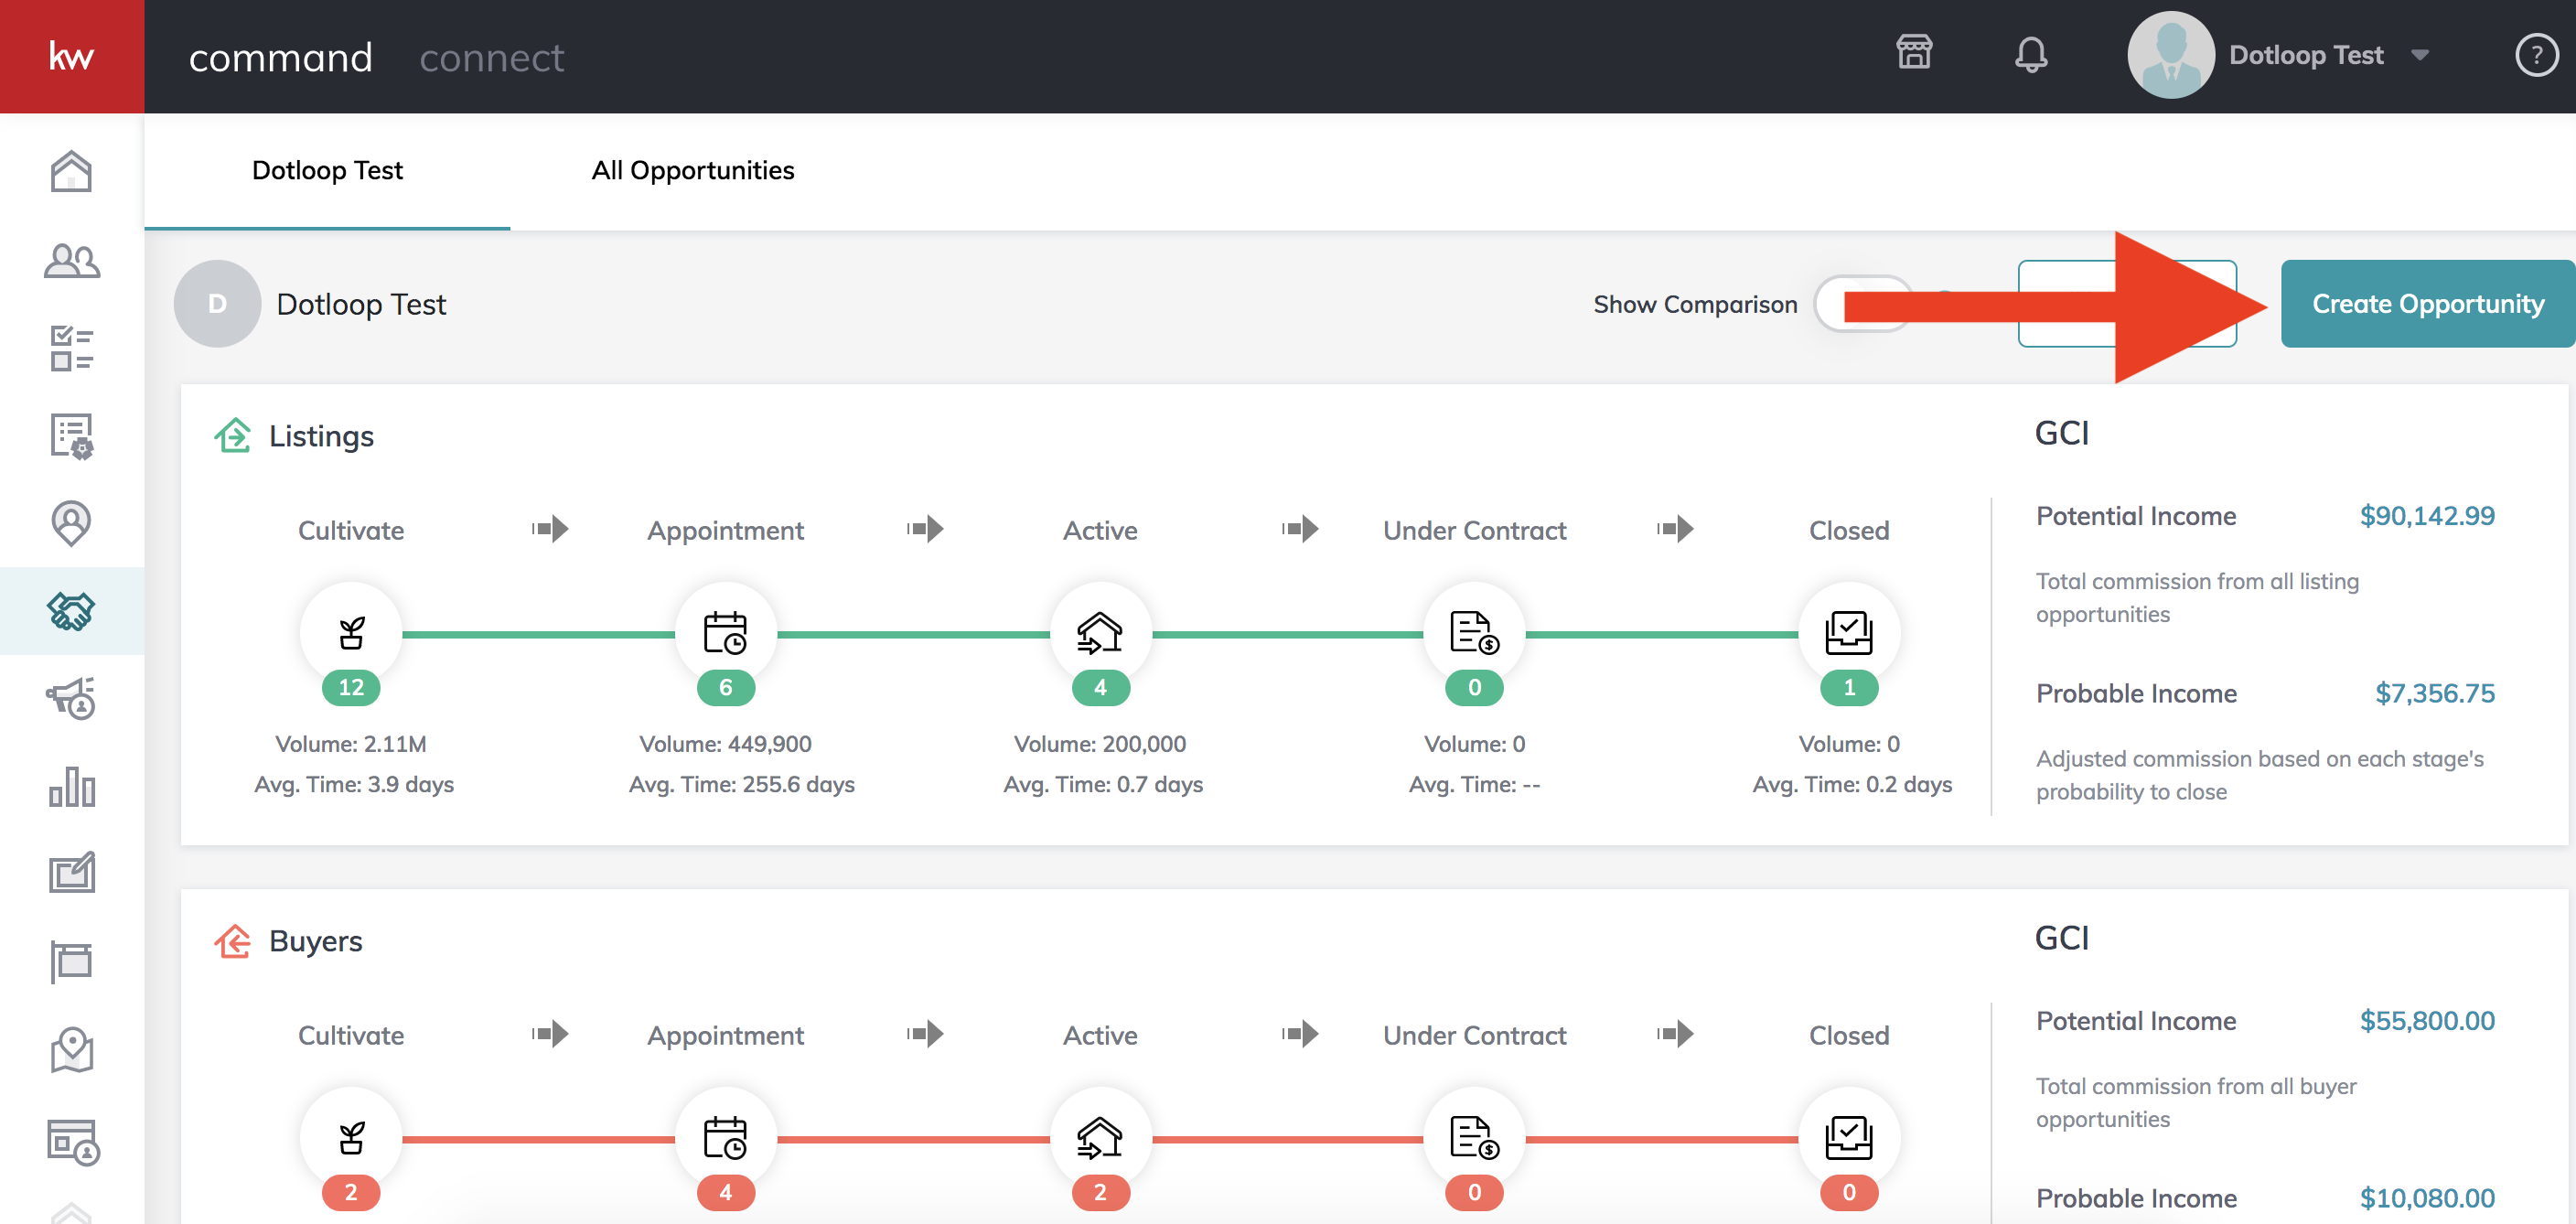
Task: Open notifications via the bell icon
Action: pos(2032,55)
